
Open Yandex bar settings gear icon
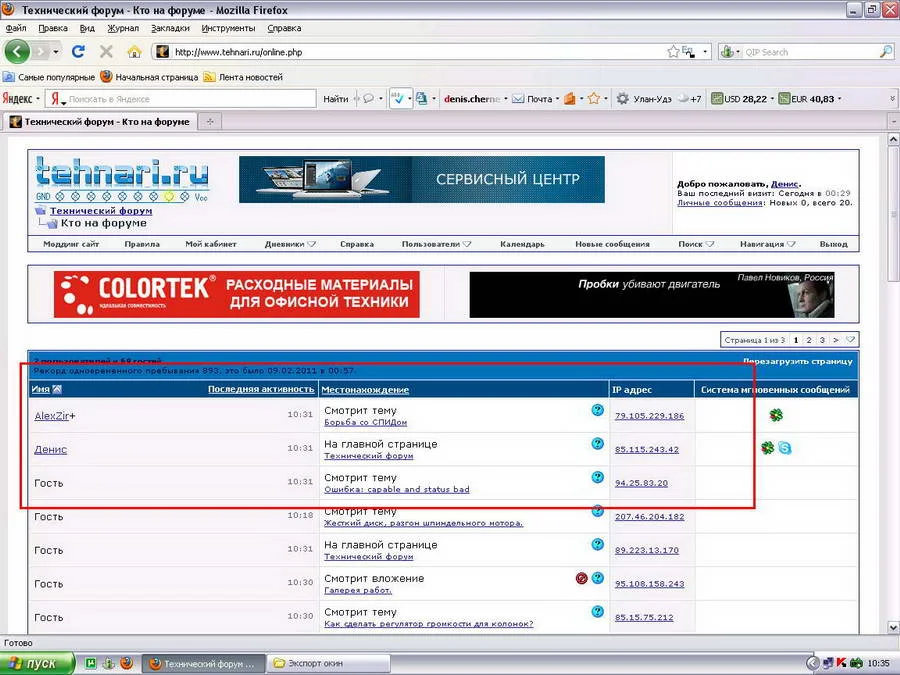(x=623, y=99)
